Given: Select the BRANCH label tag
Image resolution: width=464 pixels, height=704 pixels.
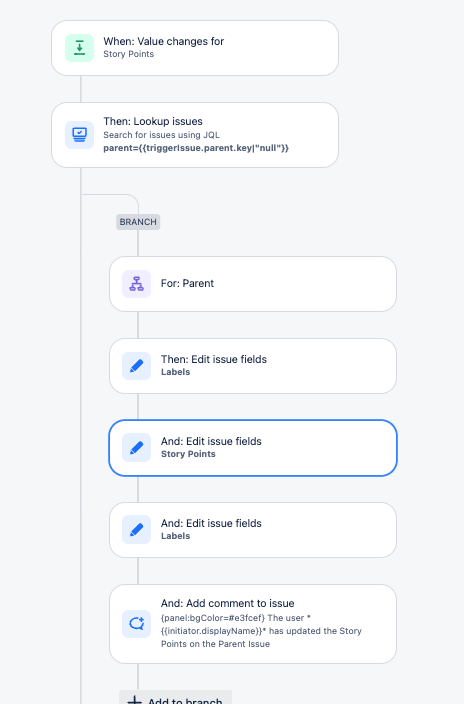Looking at the screenshot, I should click(138, 222).
